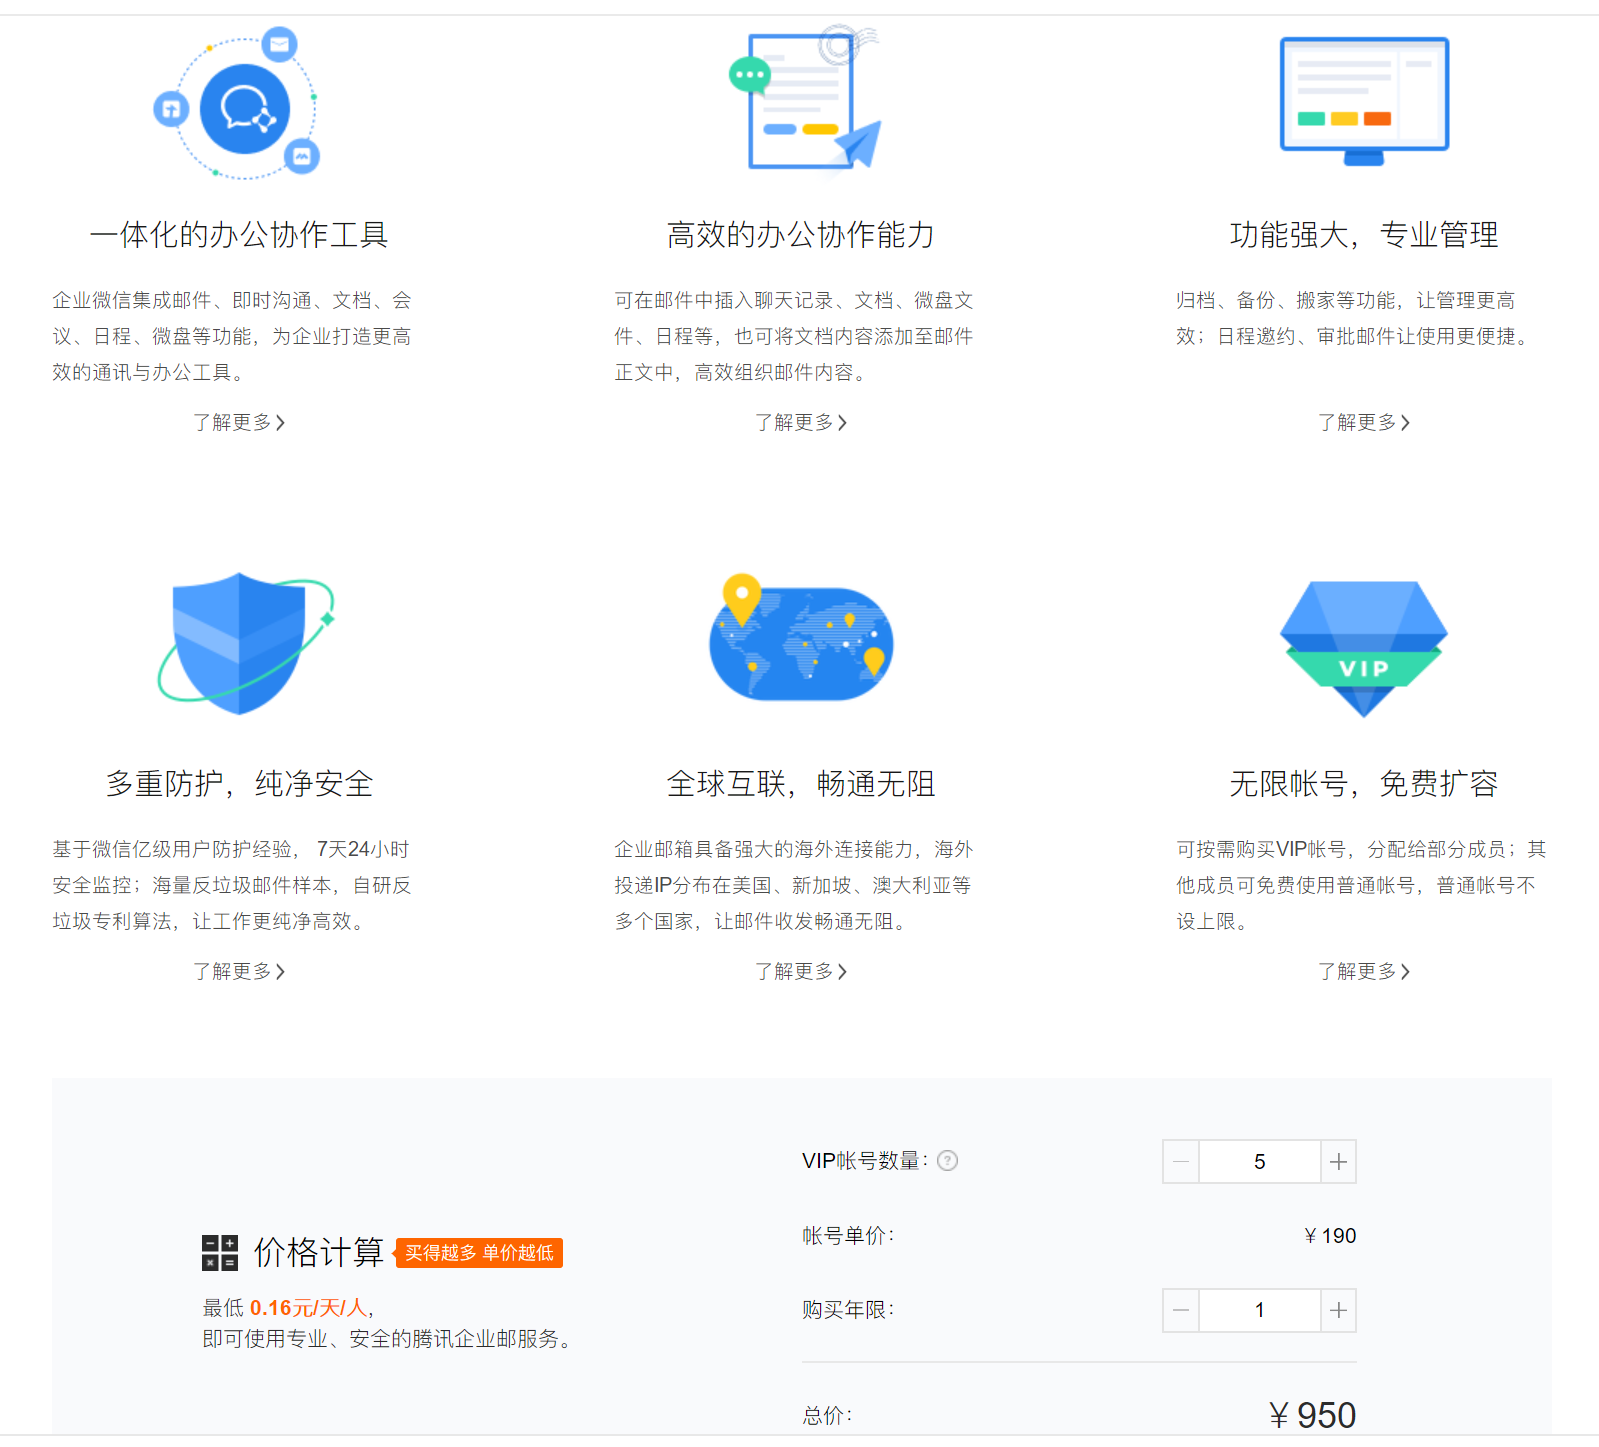Click the WeChat Work chat bubble icon
This screenshot has height=1447, width=1599.
click(244, 108)
